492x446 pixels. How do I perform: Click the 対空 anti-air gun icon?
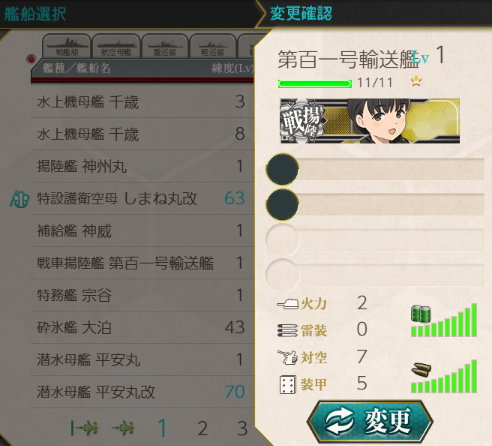287,357
